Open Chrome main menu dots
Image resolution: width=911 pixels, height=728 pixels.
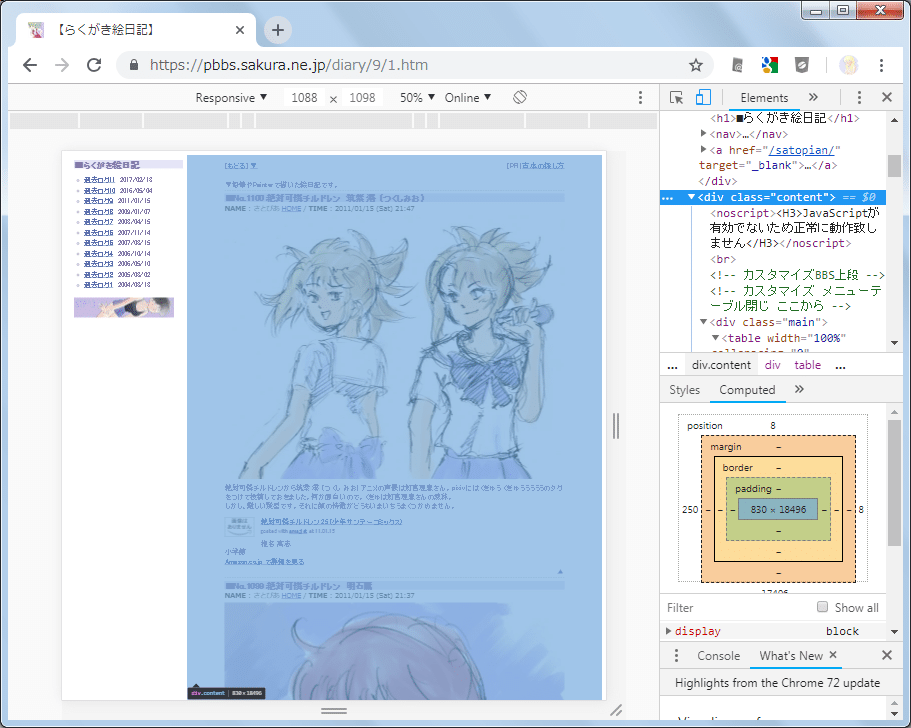click(881, 65)
